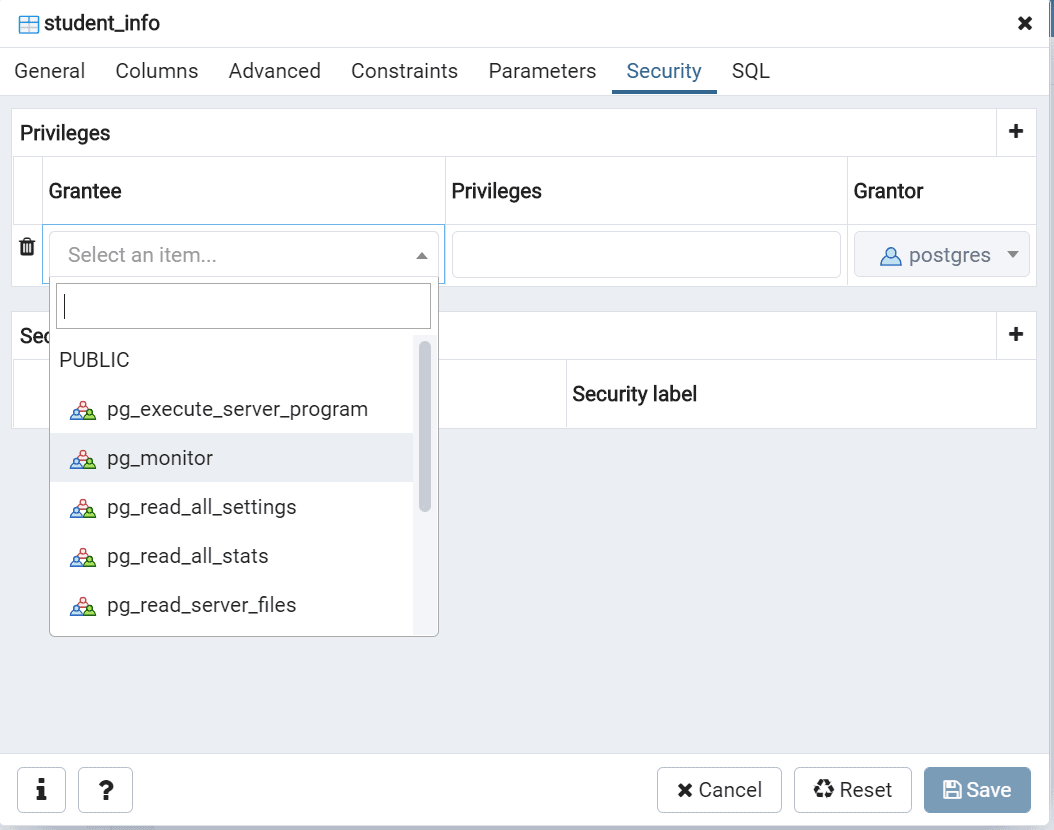Switch to the Columns tab
This screenshot has height=830, width=1054.
[157, 71]
